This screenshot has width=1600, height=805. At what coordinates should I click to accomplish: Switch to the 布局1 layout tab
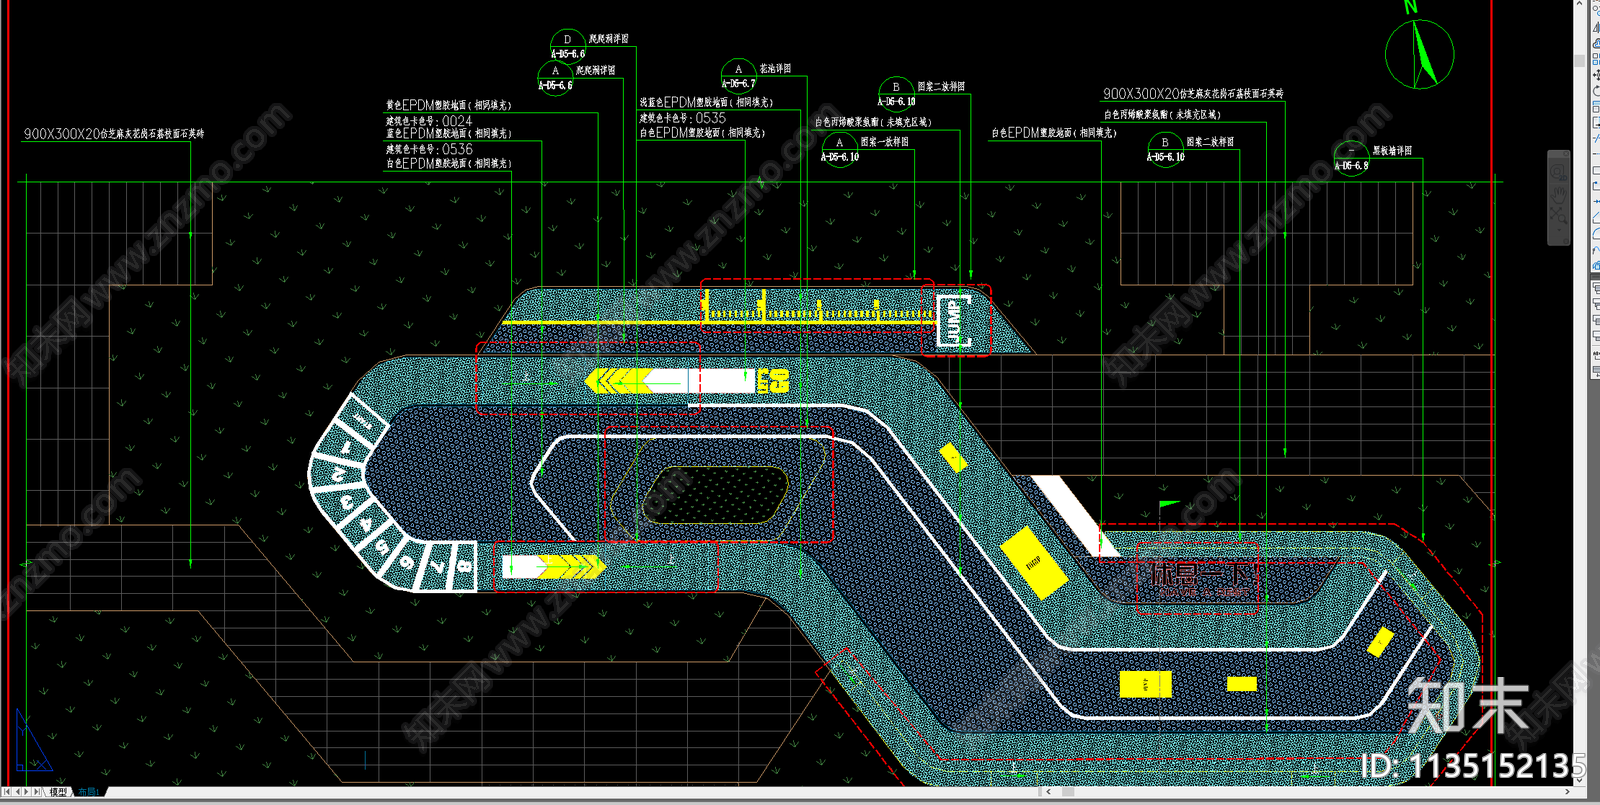(88, 792)
